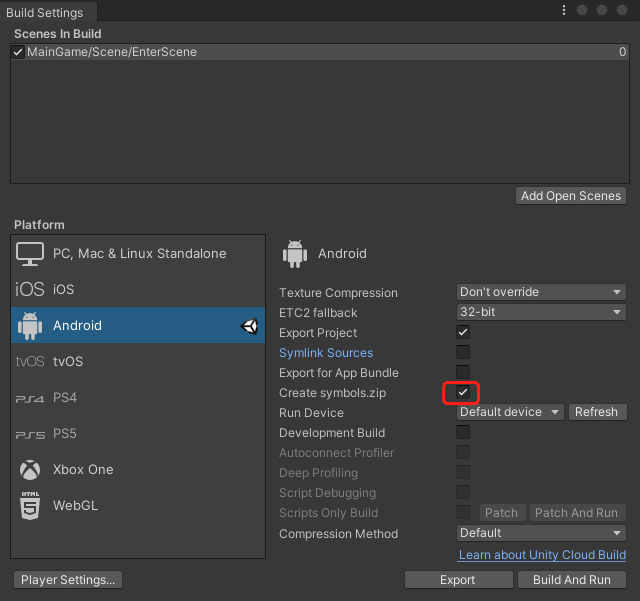The width and height of the screenshot is (640, 601).
Task: Select PS5 platform row
Action: click(138, 434)
